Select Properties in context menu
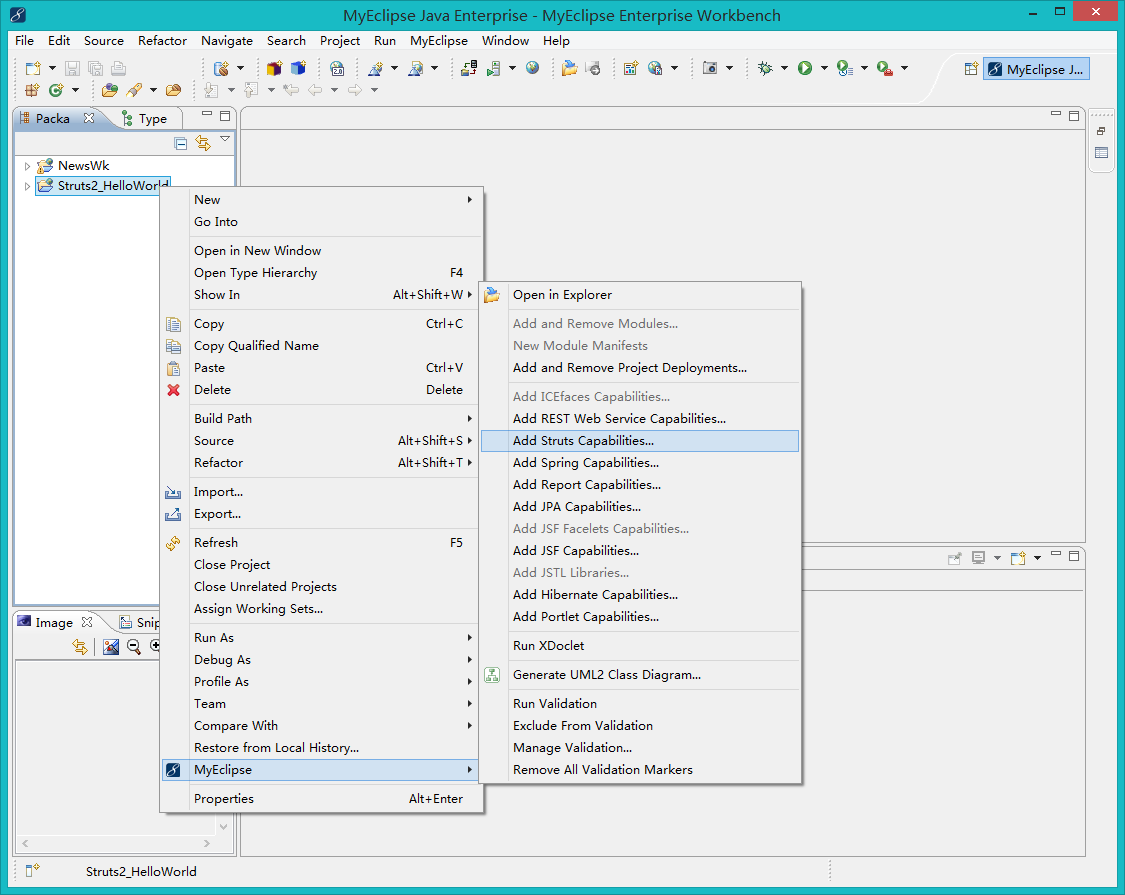 tap(321, 799)
